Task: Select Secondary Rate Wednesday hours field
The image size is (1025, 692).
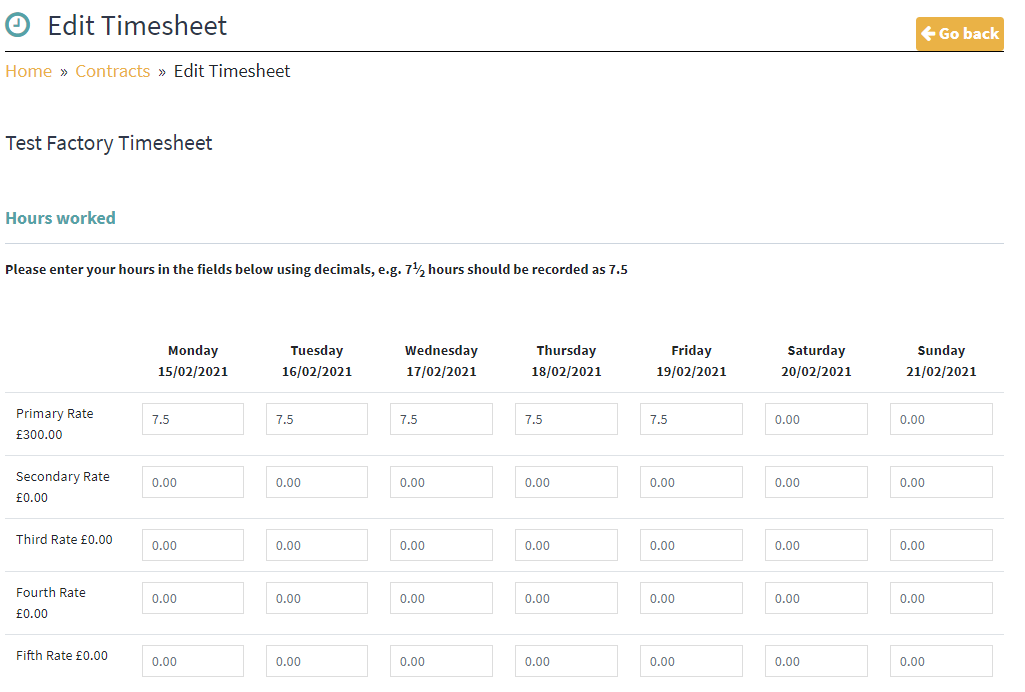Action: pyautogui.click(x=441, y=482)
